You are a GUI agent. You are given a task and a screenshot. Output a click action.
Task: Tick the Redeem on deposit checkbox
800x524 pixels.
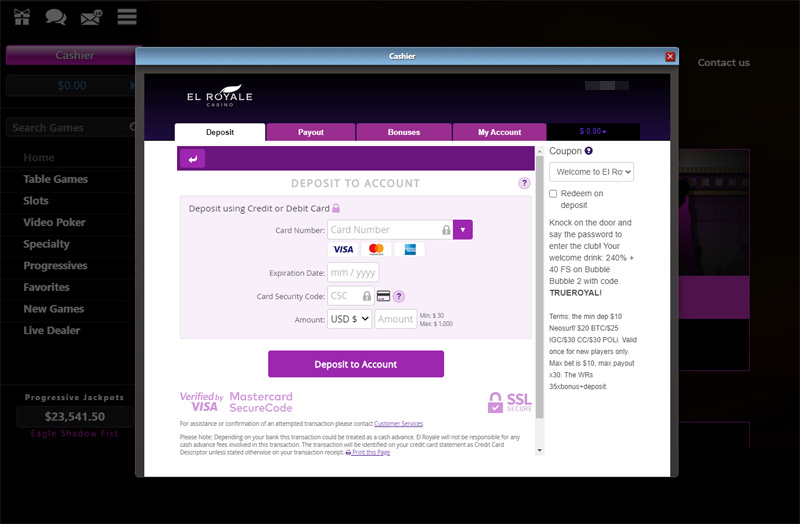553,193
